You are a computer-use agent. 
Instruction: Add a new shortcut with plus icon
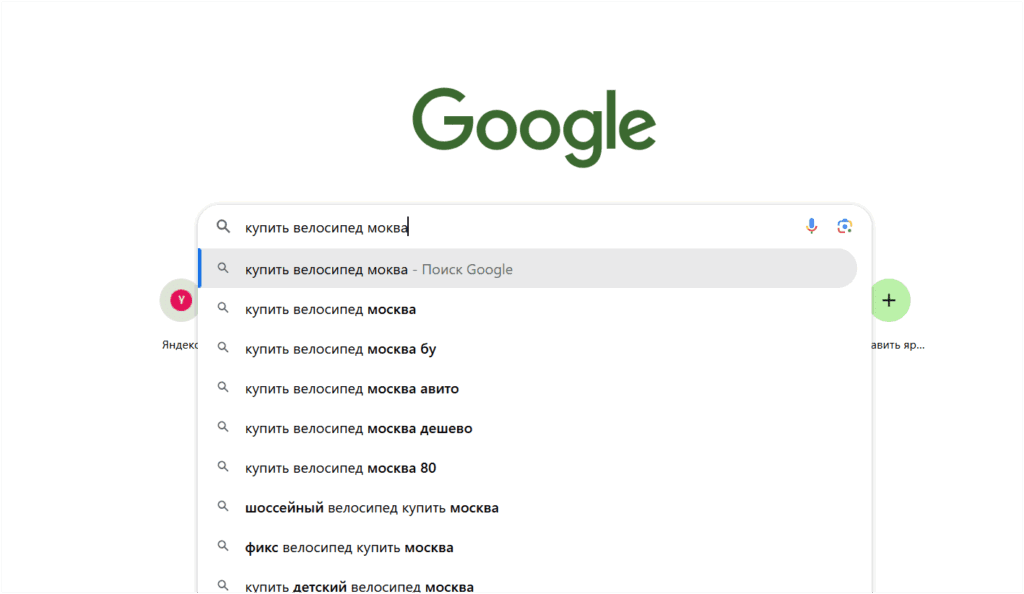point(889,300)
